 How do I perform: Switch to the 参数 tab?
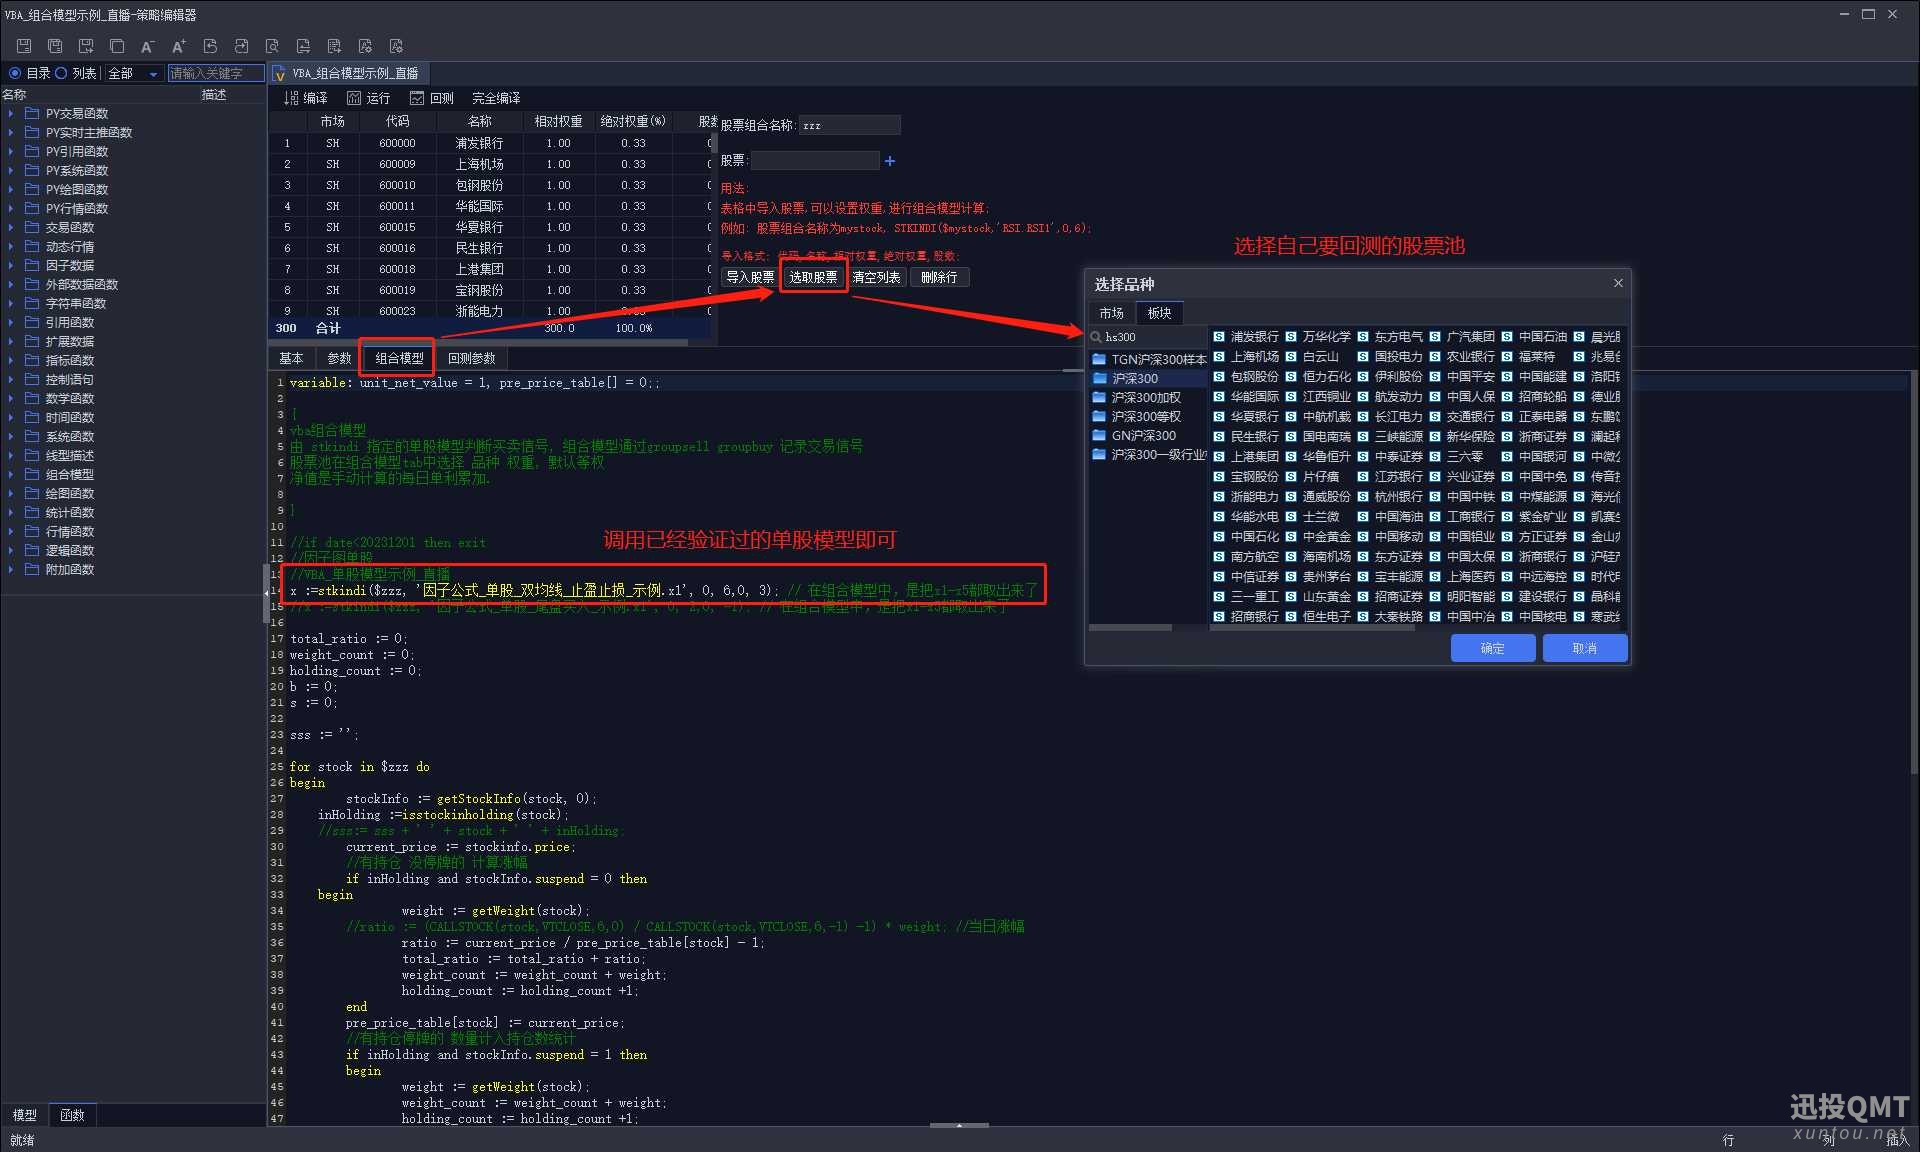(340, 358)
